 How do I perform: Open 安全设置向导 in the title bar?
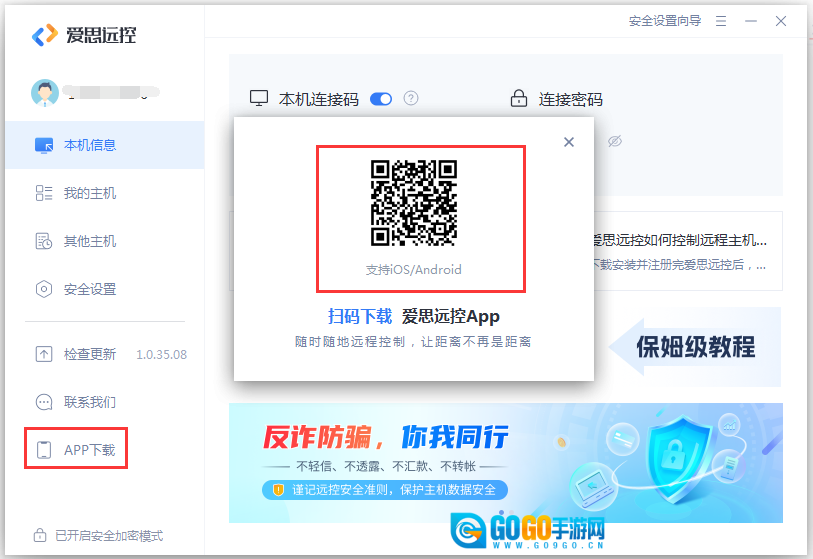[664, 21]
